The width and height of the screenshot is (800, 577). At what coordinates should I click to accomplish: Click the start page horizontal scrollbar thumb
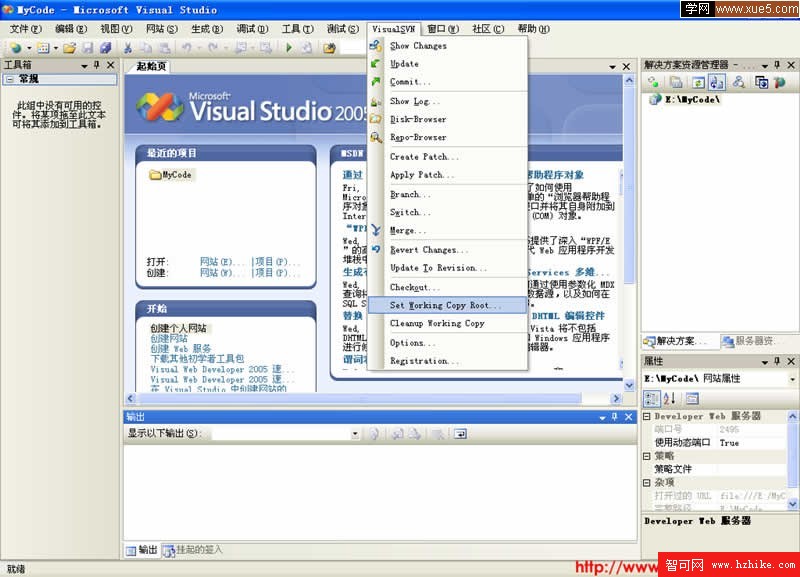(359, 398)
